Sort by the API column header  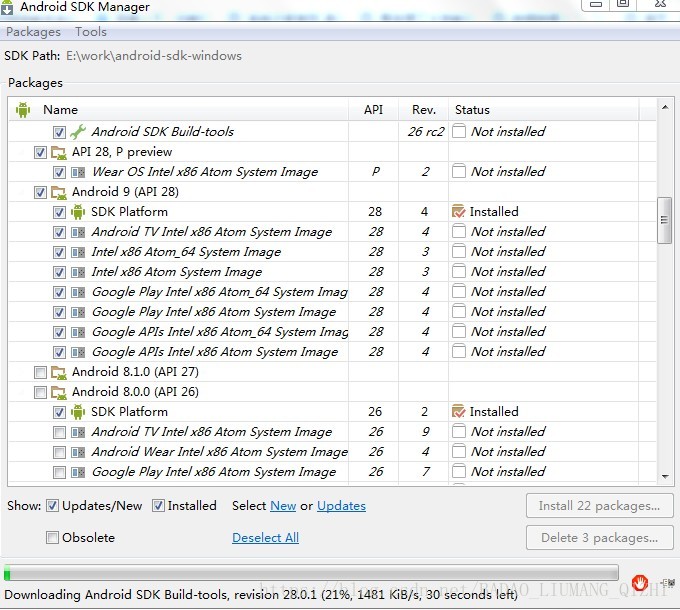[373, 110]
